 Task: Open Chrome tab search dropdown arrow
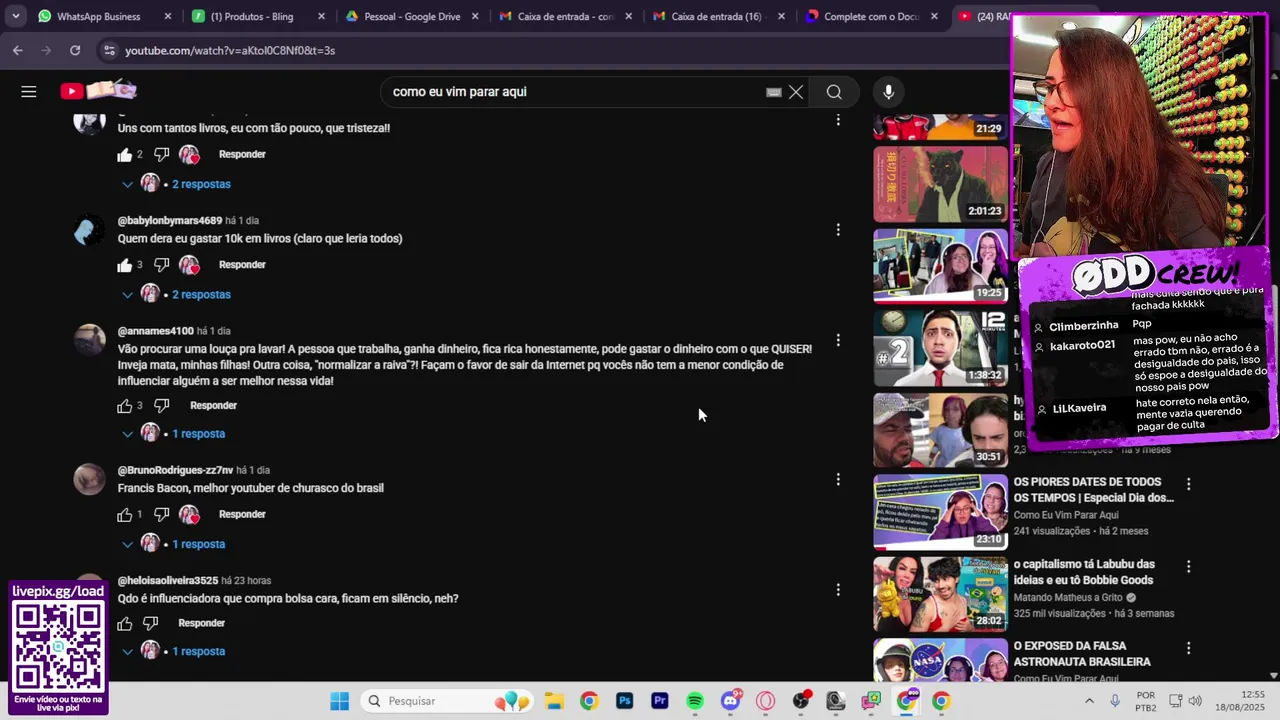pyautogui.click(x=15, y=16)
